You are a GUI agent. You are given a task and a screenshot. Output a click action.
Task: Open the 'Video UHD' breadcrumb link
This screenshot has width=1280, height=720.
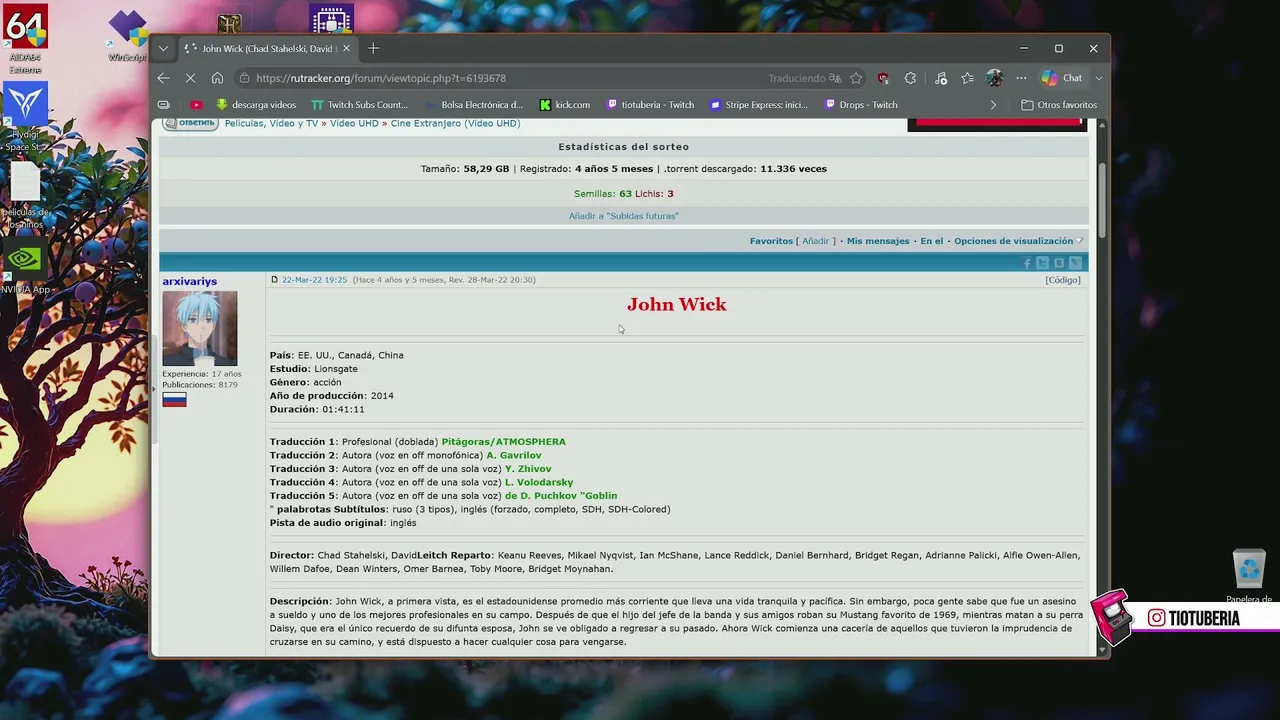(354, 123)
